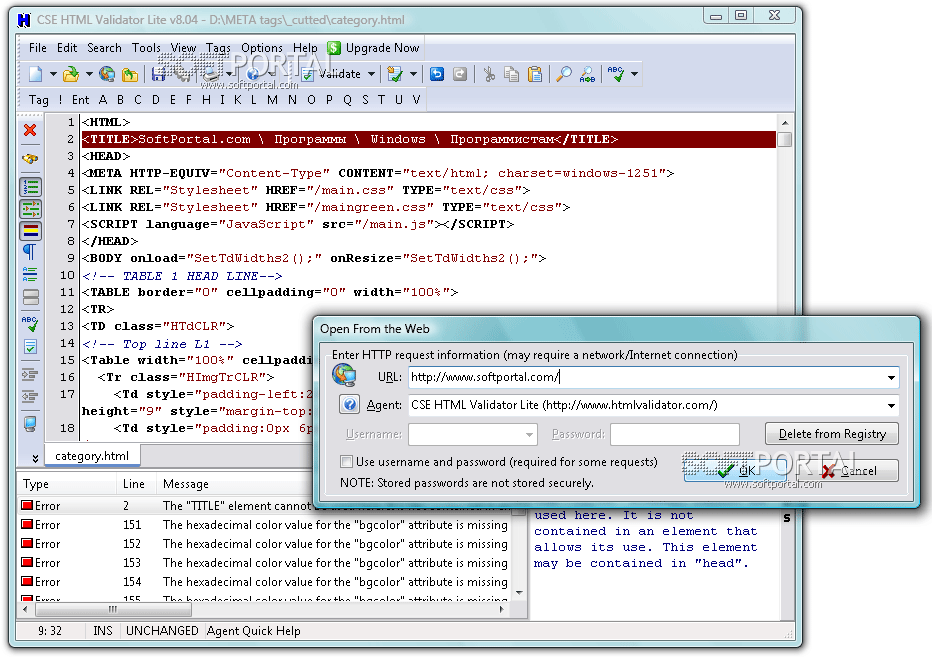Viewport: 932px width, 661px height.
Task: Create a new document with New icon
Action: tap(36, 74)
